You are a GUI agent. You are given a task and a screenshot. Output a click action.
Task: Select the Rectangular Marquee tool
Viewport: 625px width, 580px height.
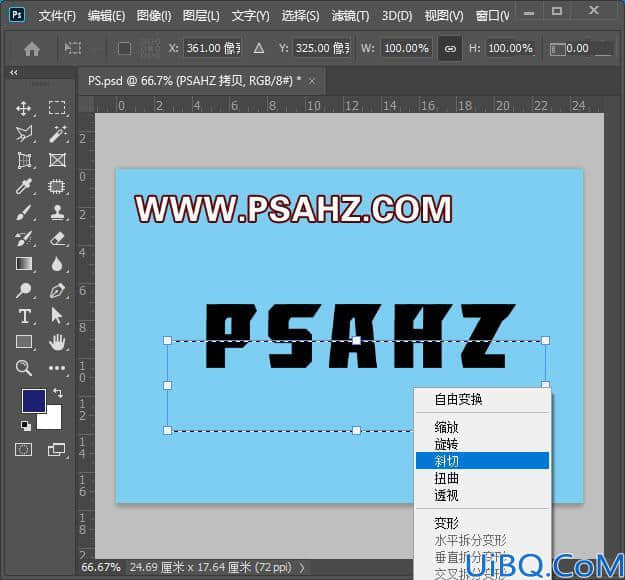click(57, 108)
